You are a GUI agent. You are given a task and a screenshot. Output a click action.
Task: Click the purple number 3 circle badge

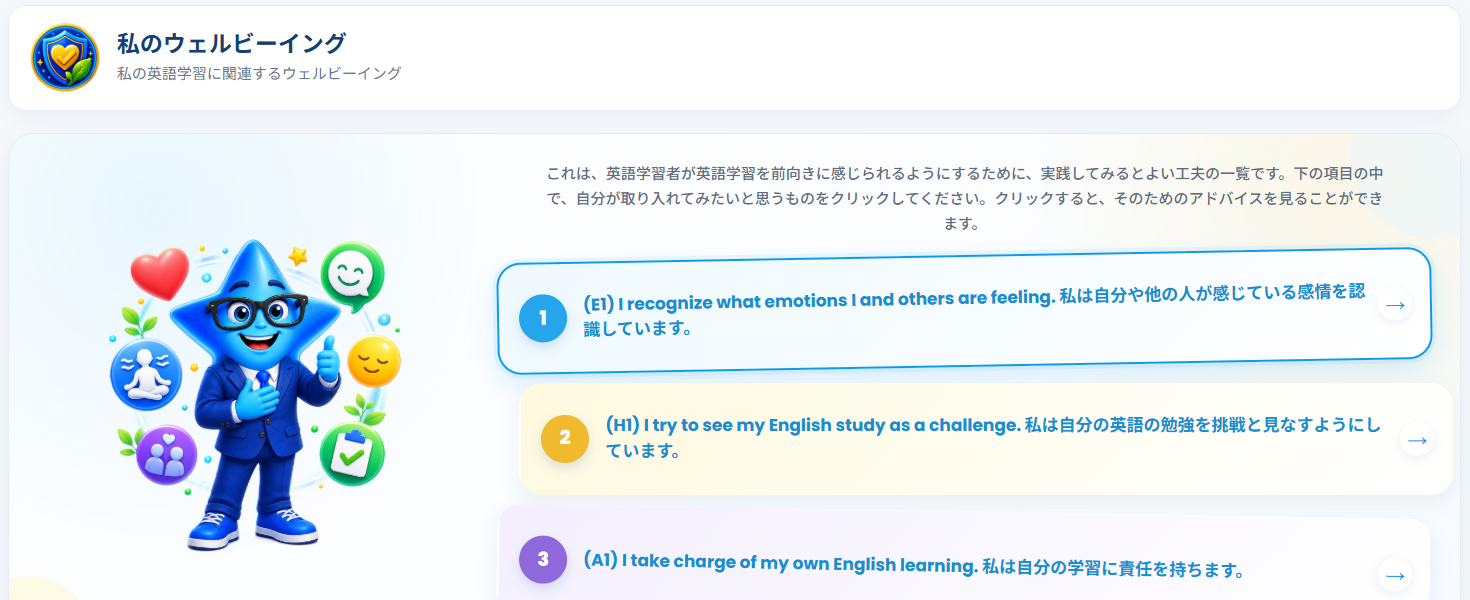click(543, 560)
